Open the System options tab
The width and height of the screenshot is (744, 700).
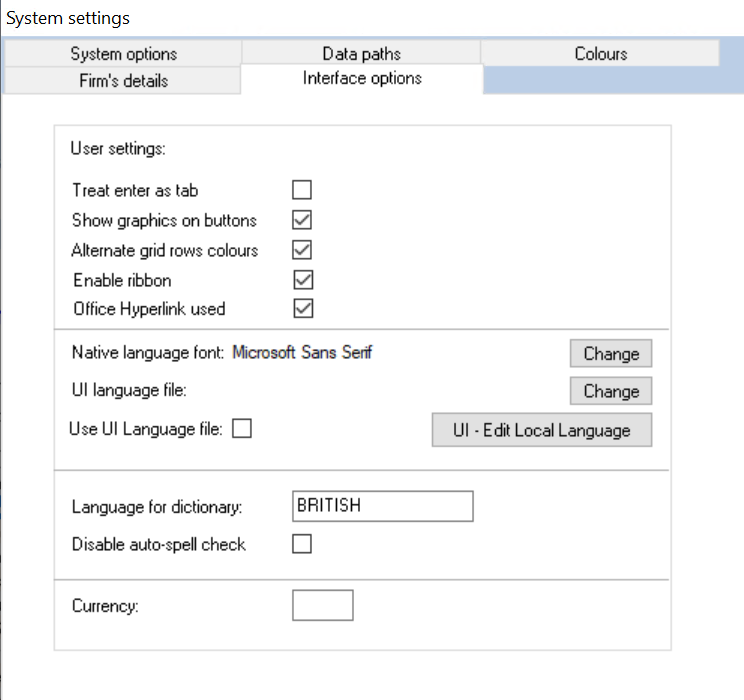point(123,54)
